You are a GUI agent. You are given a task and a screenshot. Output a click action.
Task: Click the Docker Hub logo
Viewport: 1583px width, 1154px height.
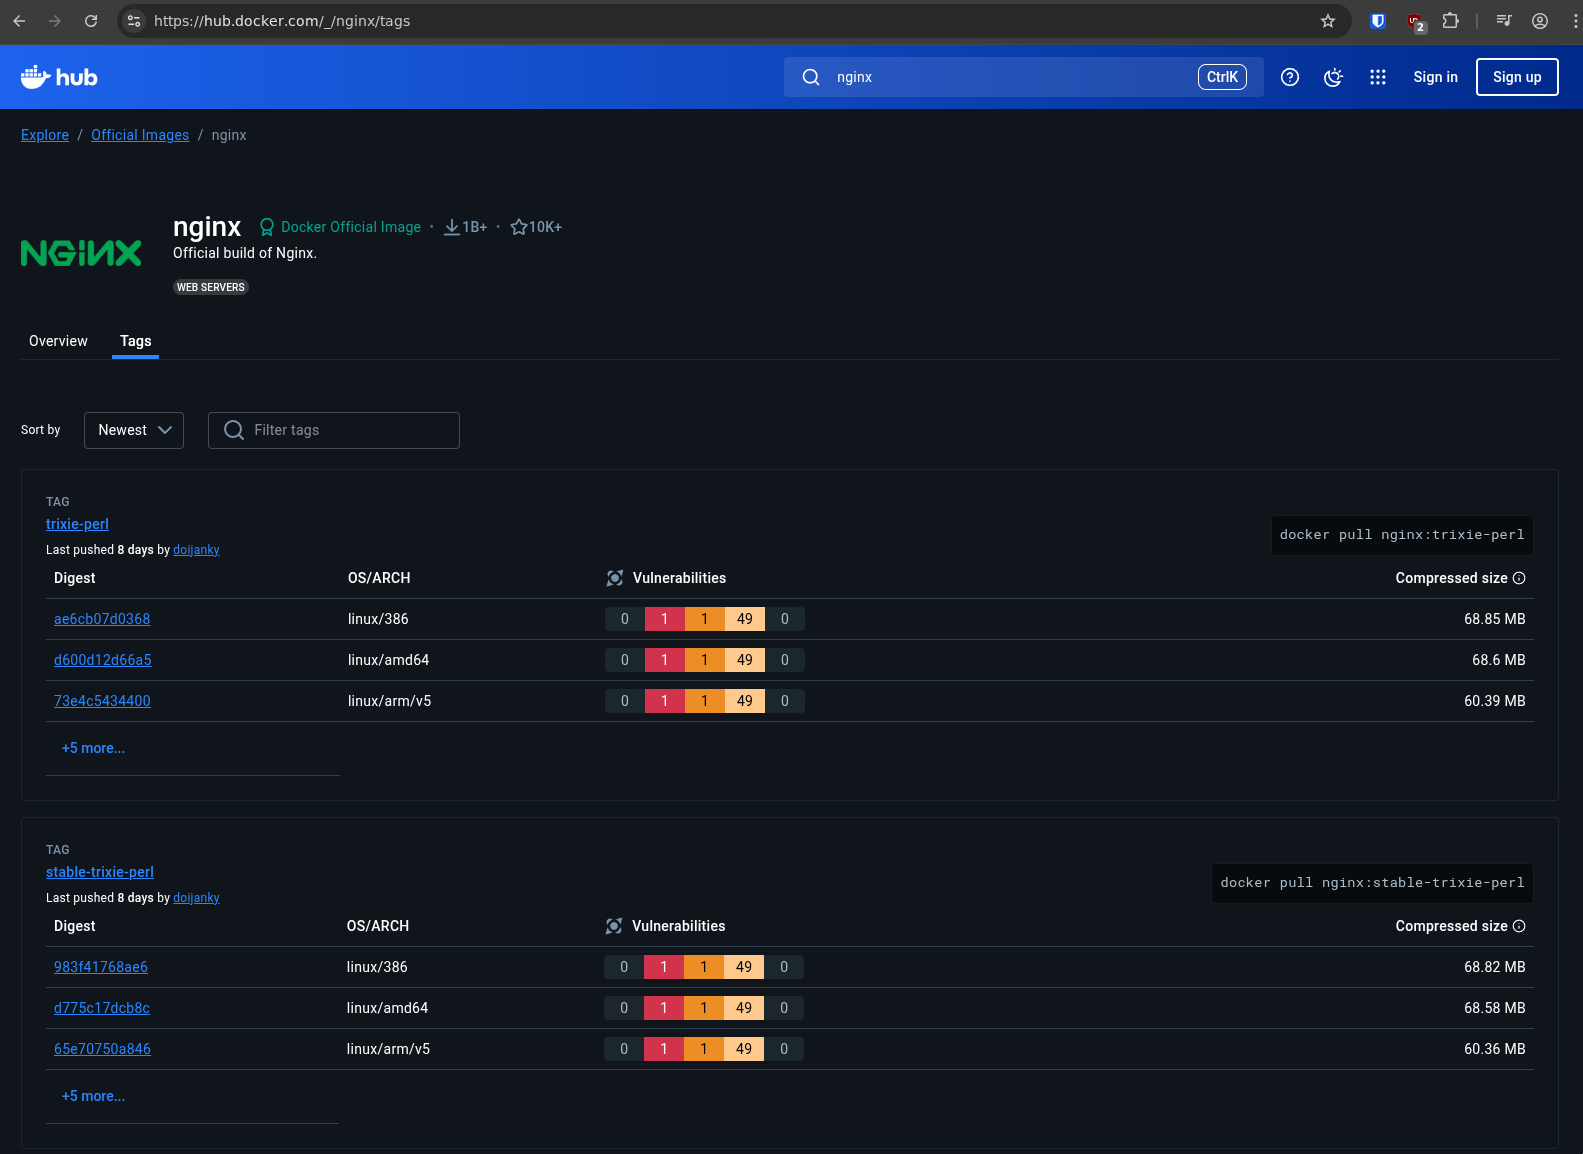tap(59, 77)
